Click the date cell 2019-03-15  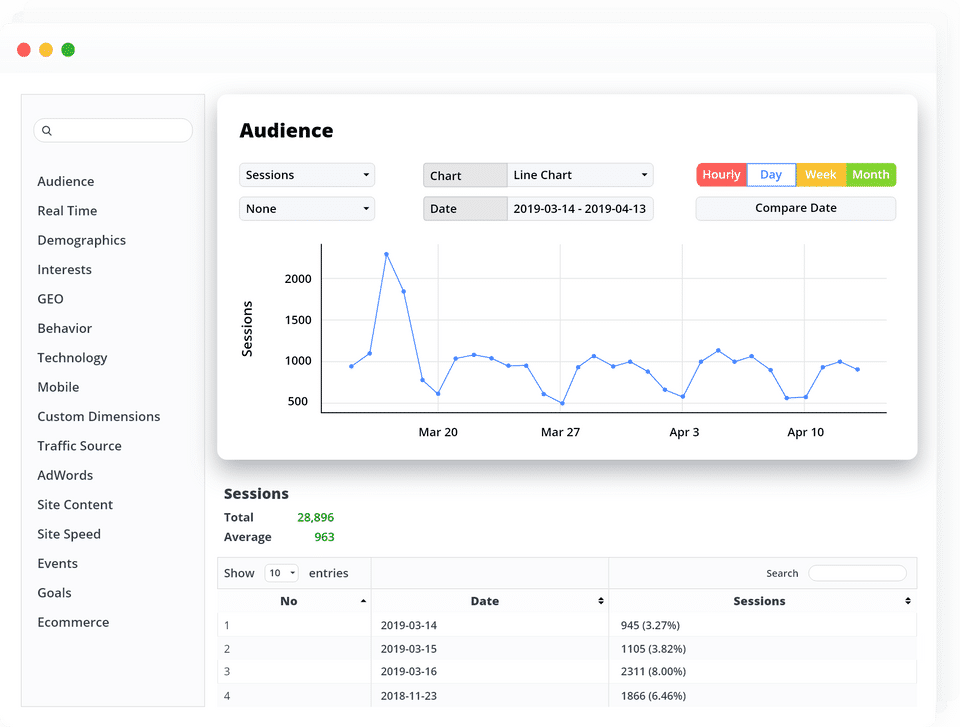tap(409, 649)
